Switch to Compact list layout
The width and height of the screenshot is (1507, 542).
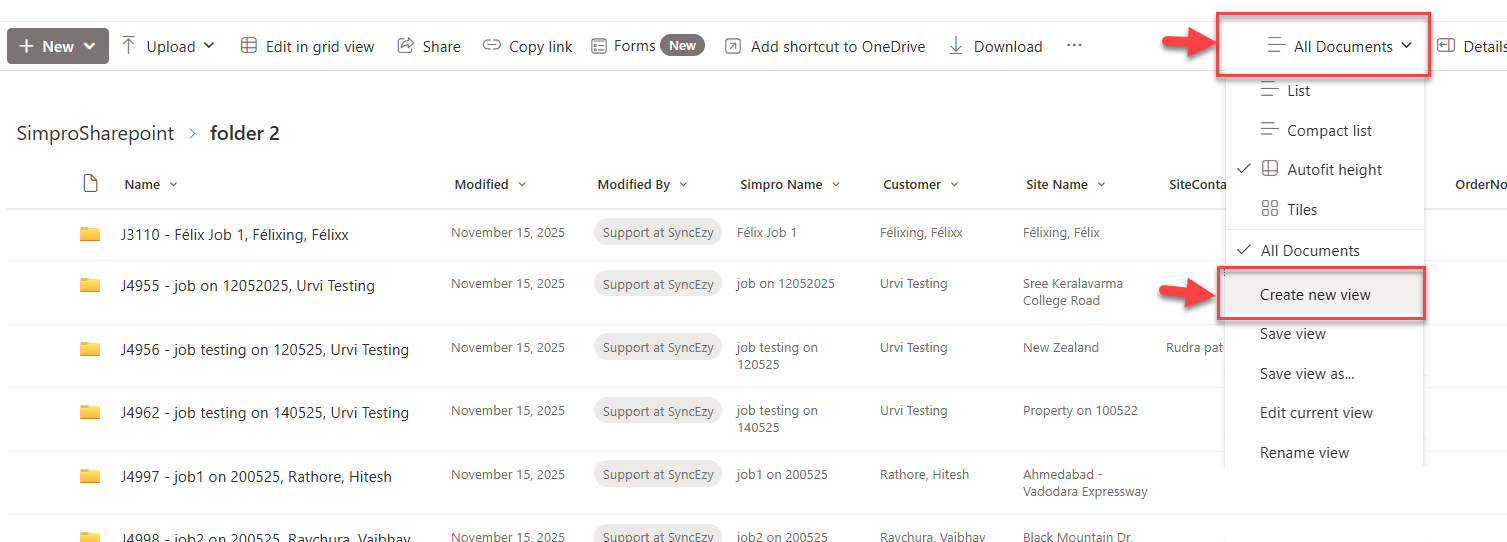tap(1329, 131)
